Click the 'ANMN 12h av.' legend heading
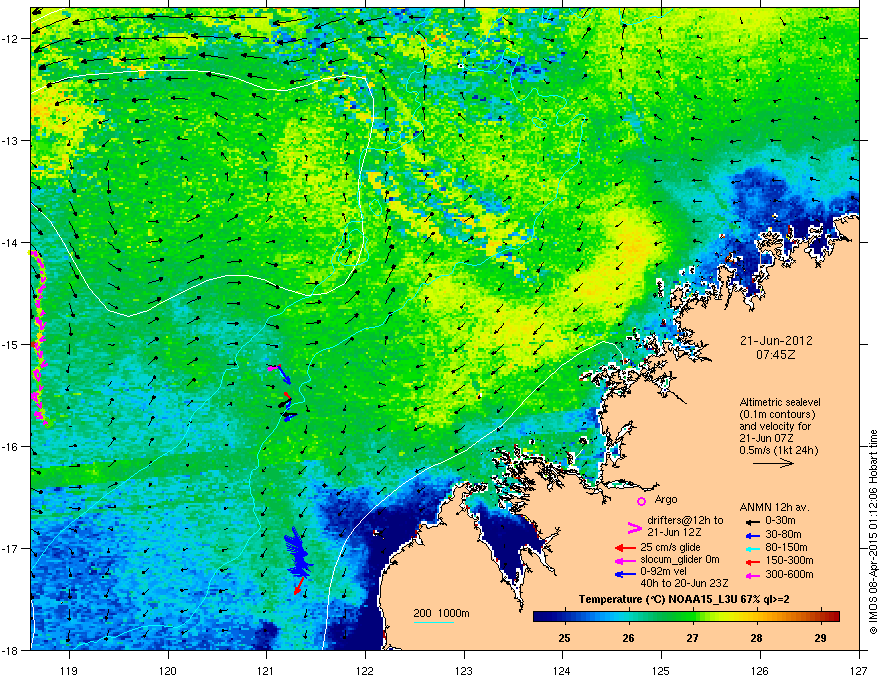This screenshot has width=880, height=680. pos(774,508)
